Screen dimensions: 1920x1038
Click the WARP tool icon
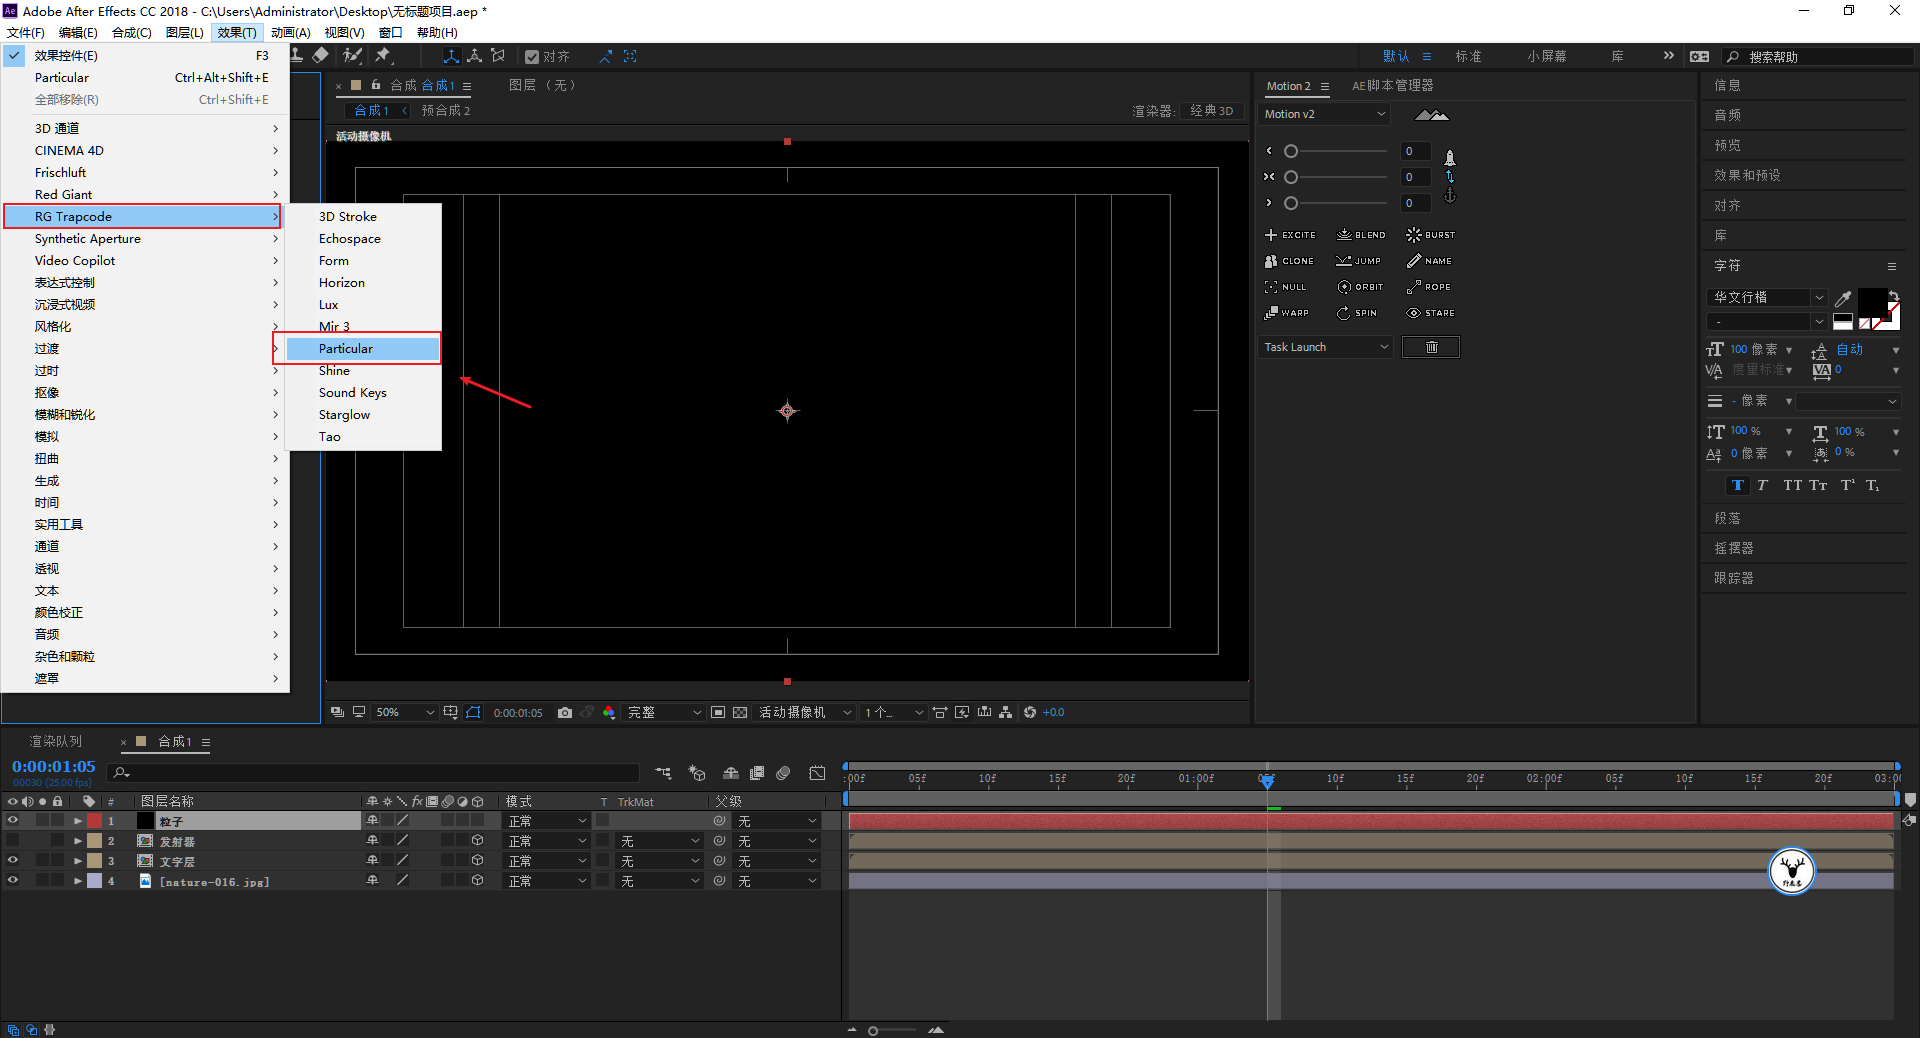[x=1271, y=313]
